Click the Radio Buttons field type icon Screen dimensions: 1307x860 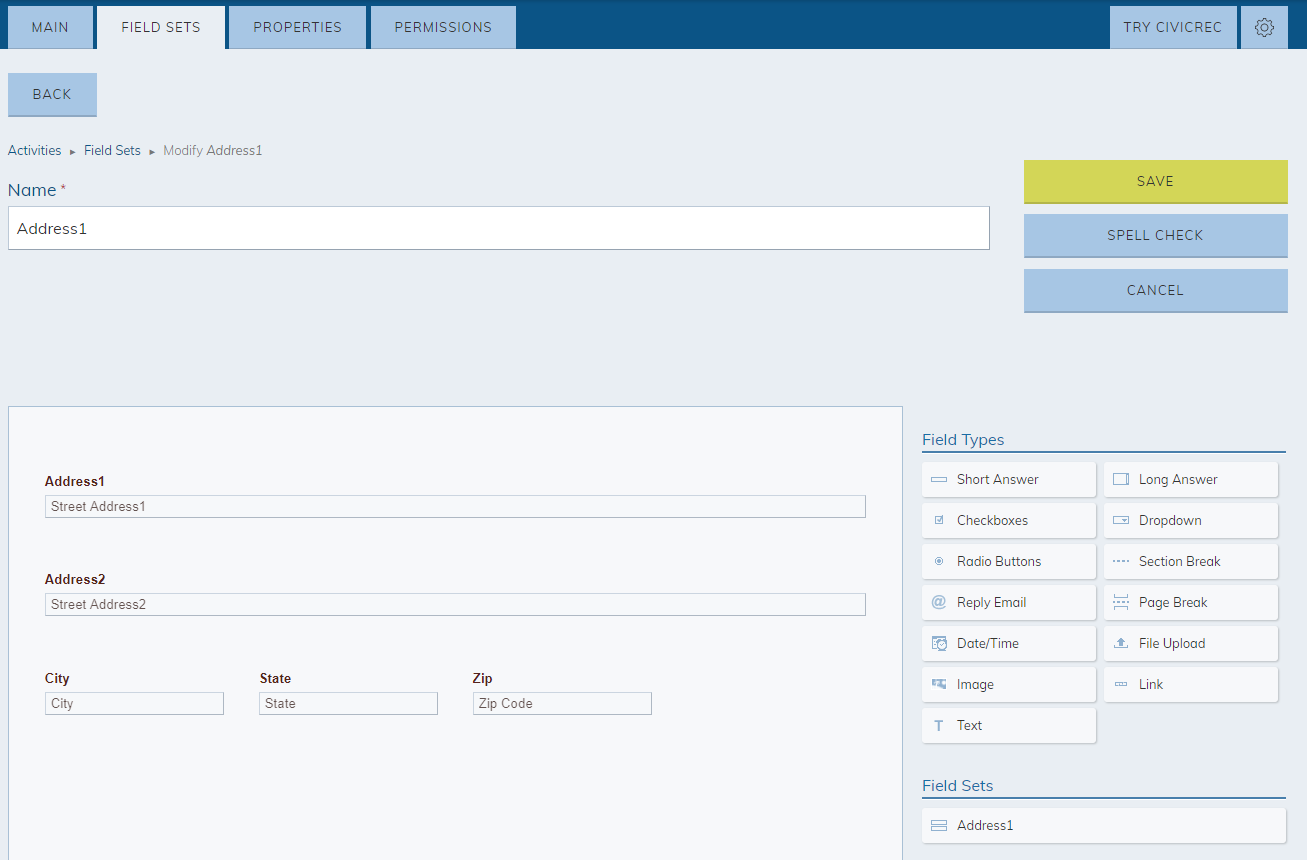click(939, 562)
